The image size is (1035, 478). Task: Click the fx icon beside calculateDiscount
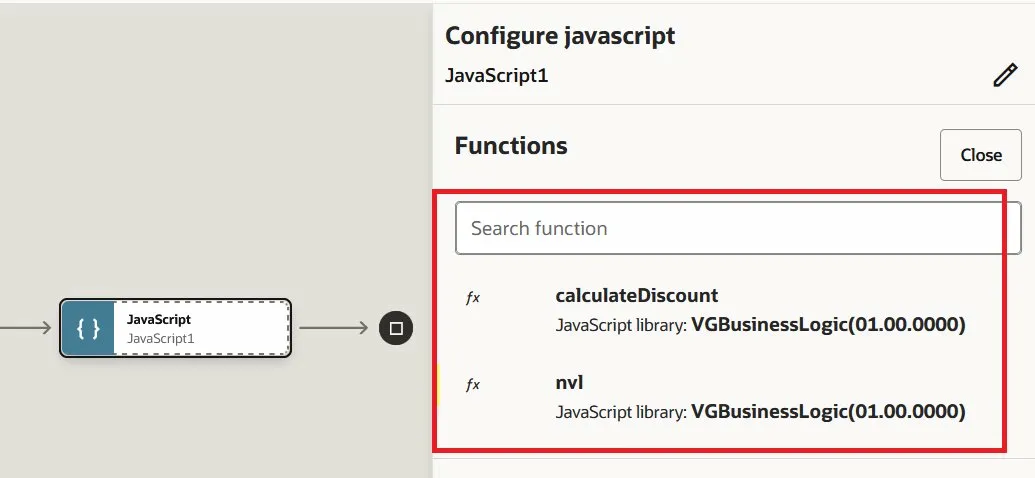pos(473,298)
